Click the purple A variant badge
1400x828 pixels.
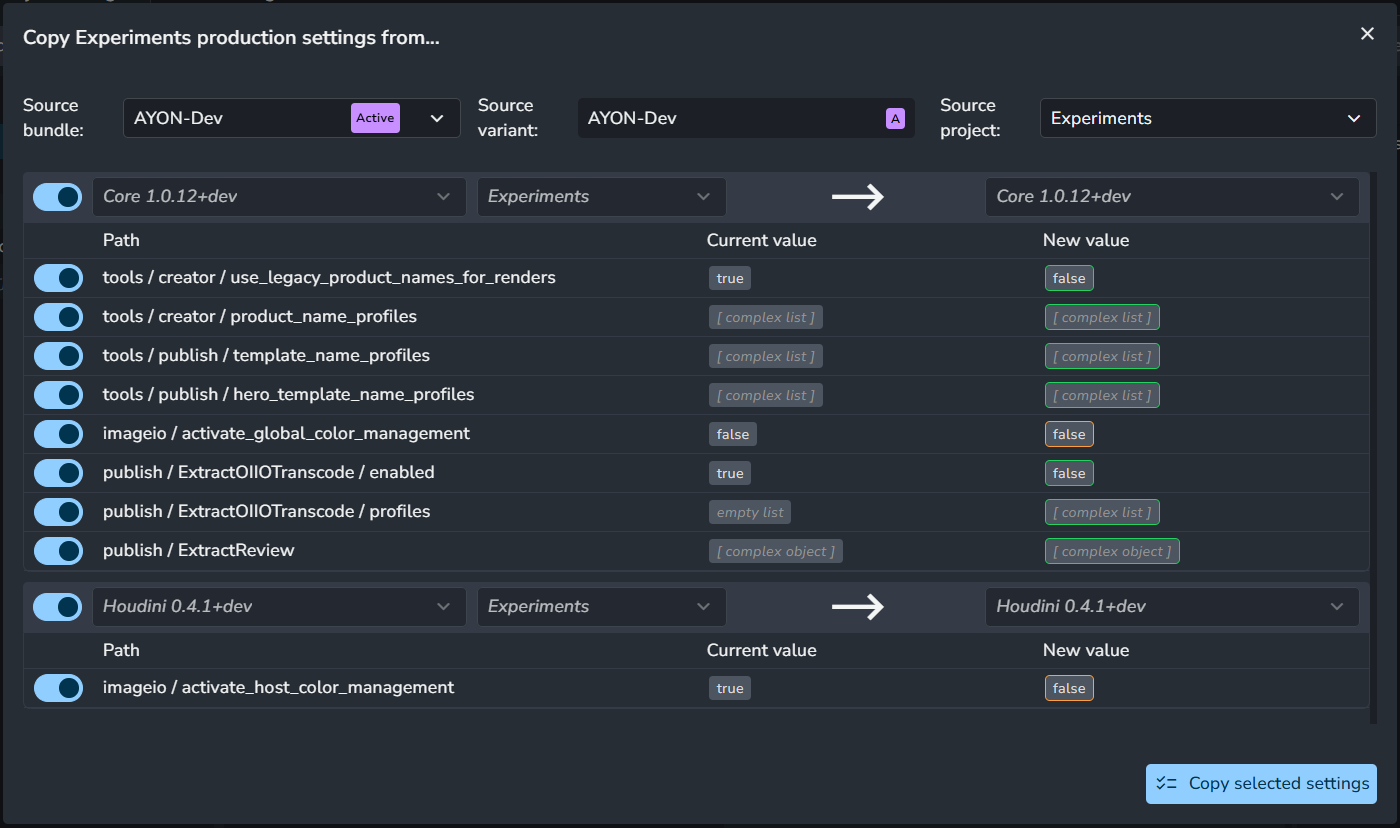point(895,119)
